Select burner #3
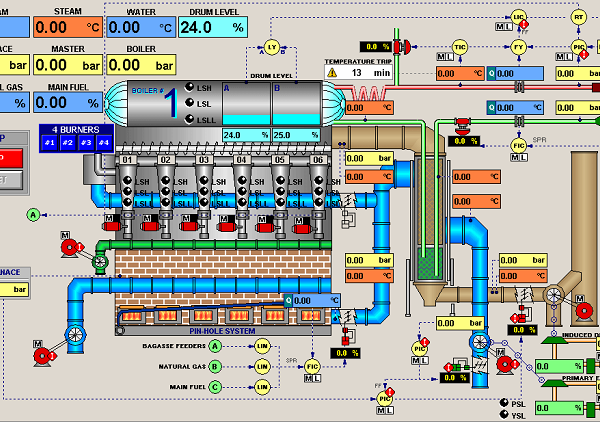600x422 pixels. click(x=86, y=143)
